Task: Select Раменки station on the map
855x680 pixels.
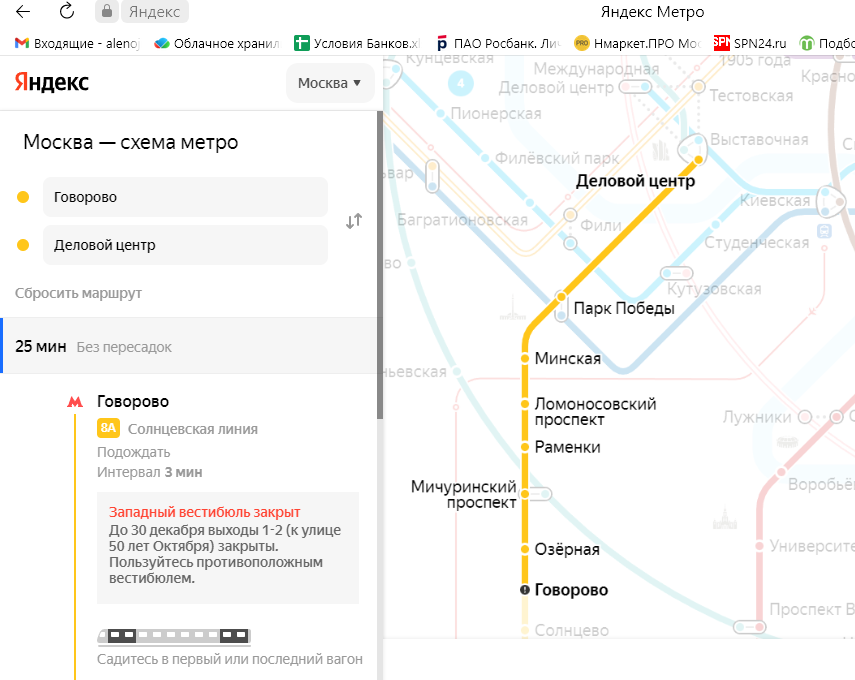Action: click(567, 447)
